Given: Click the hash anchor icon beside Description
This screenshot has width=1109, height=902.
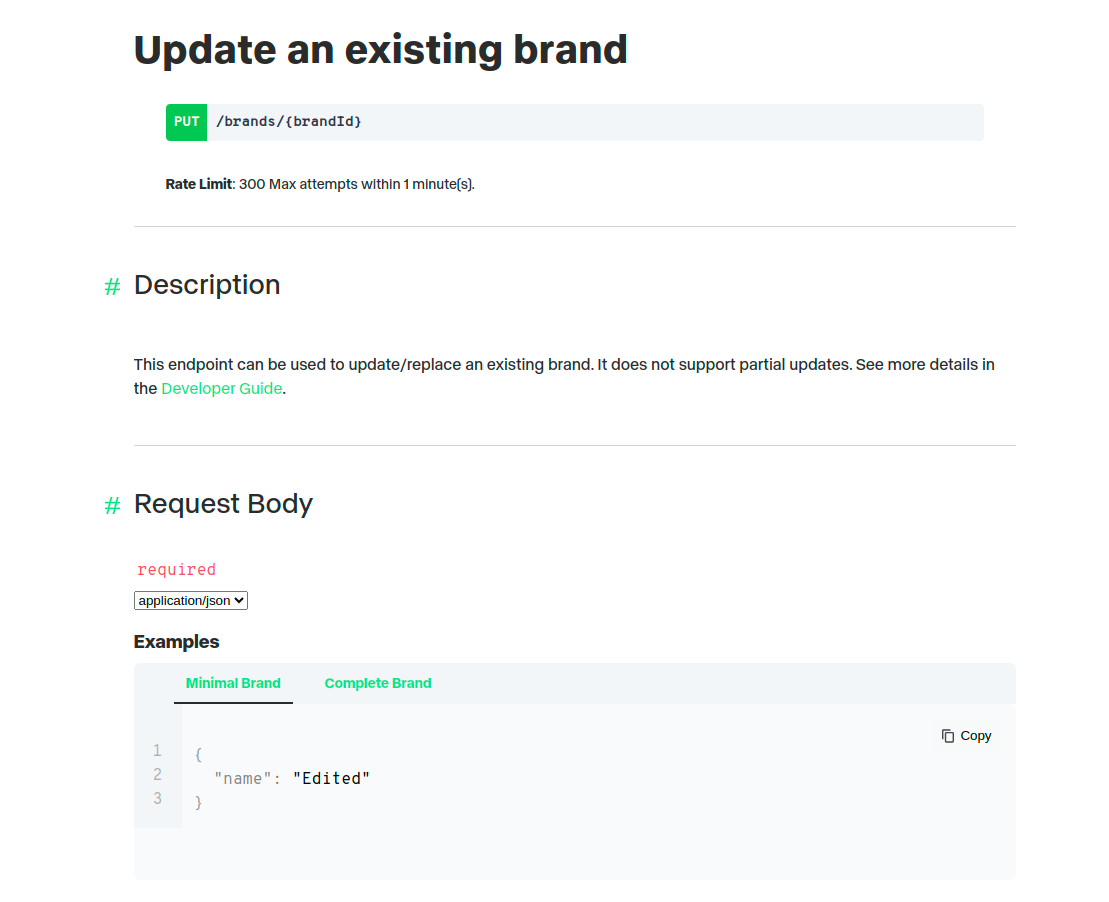Looking at the screenshot, I should pos(112,287).
